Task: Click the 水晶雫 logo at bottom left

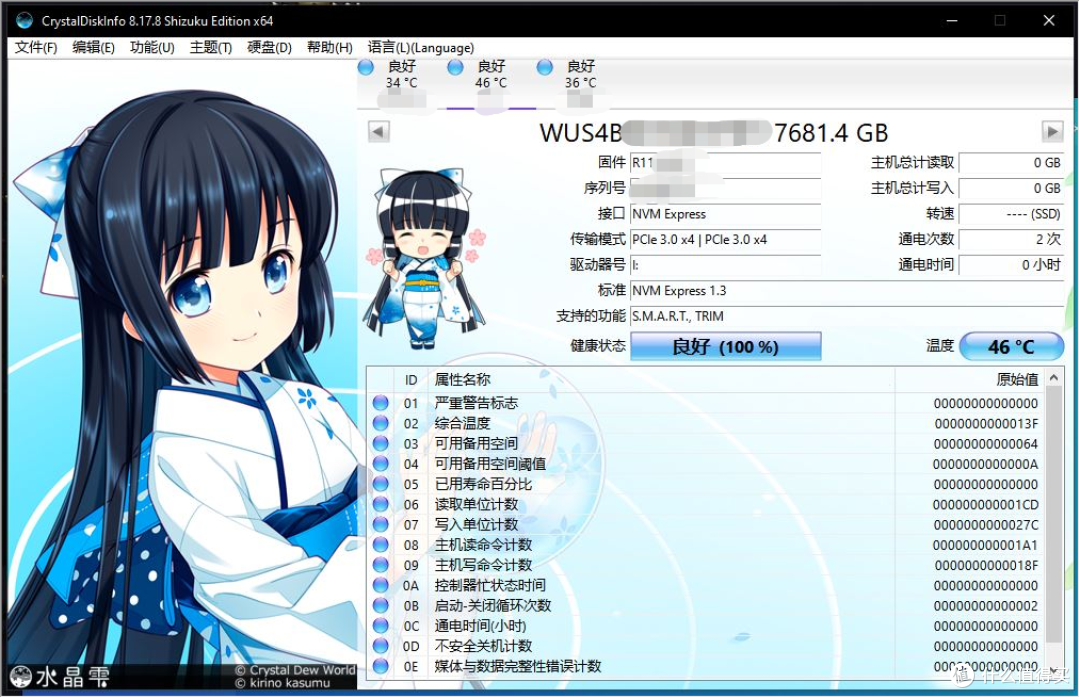Action: pyautogui.click(x=60, y=677)
